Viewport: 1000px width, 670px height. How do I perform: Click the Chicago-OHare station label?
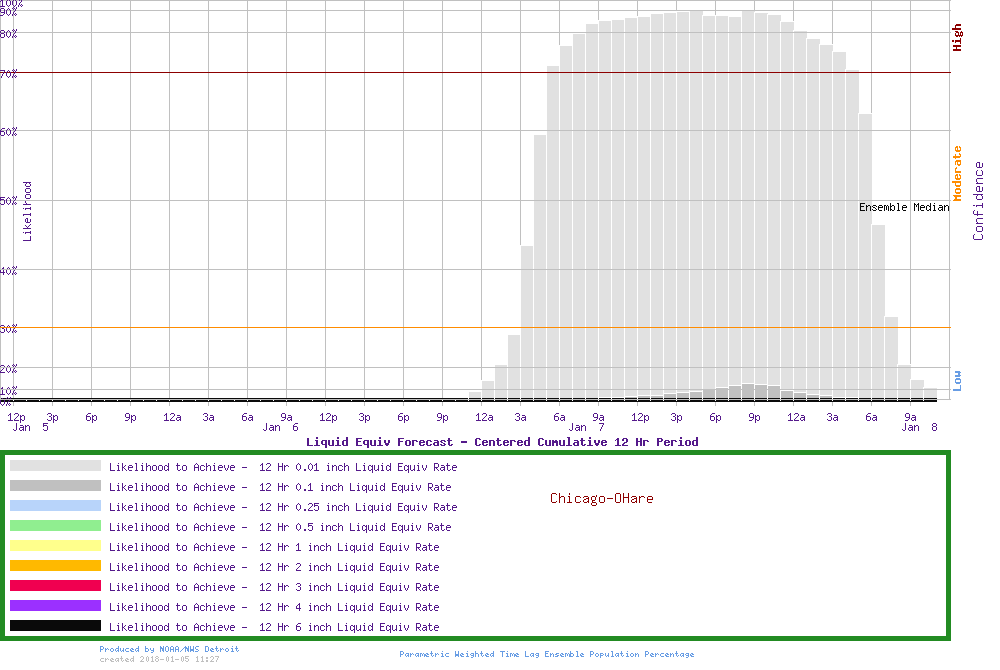click(601, 498)
